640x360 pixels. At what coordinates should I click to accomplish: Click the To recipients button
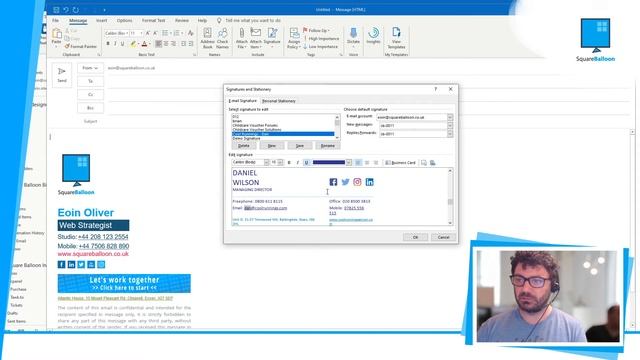(90, 81)
